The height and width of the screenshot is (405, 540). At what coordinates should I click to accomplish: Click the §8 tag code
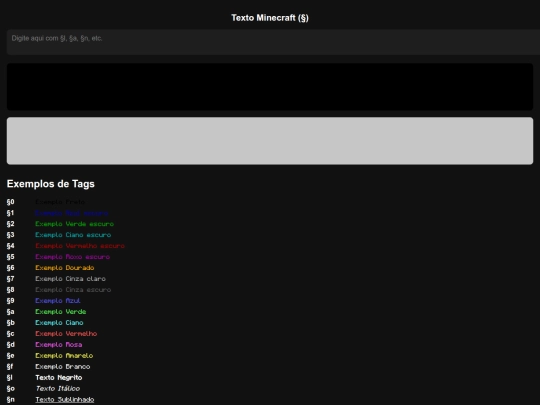point(11,290)
